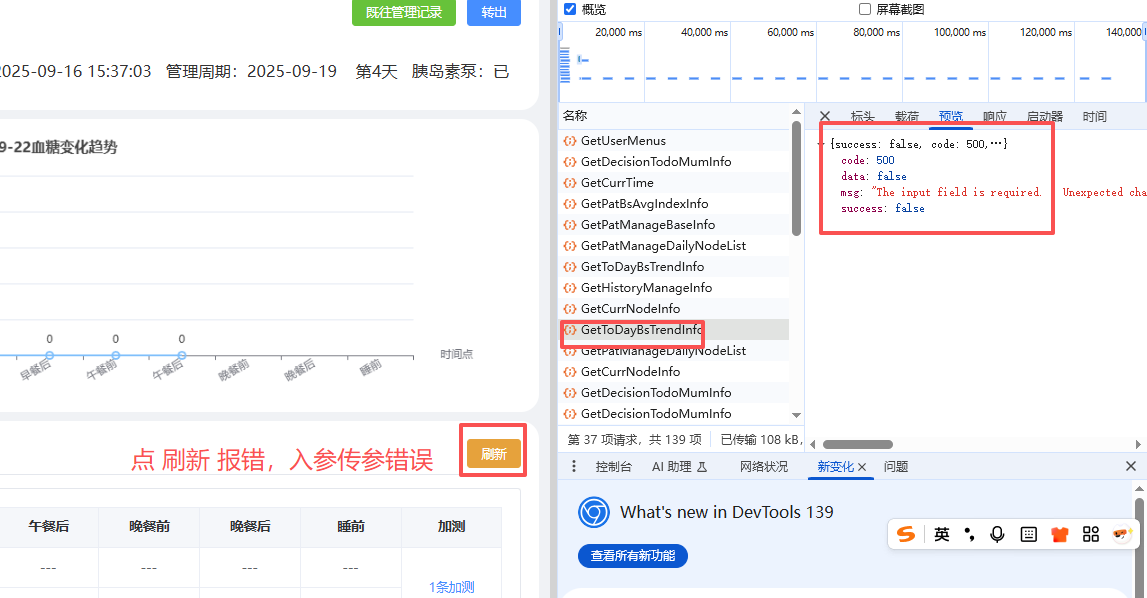
Task: Click the JSON icon next to GetUserMenus
Action: pyautogui.click(x=570, y=141)
